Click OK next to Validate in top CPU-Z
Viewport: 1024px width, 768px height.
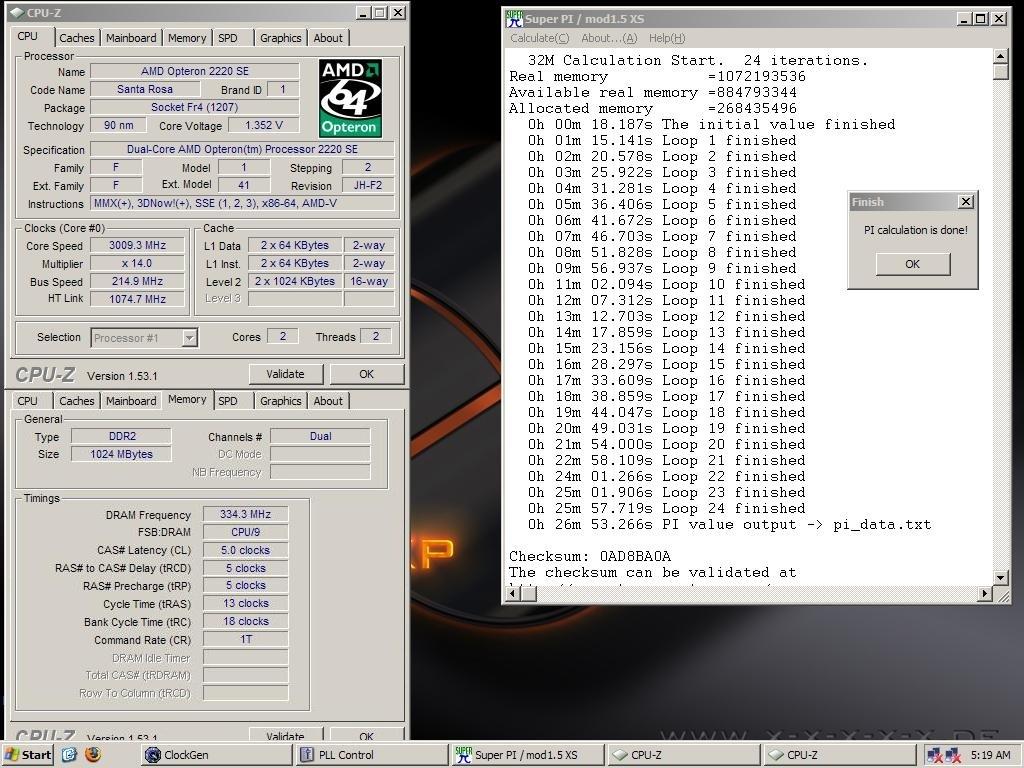coord(366,374)
